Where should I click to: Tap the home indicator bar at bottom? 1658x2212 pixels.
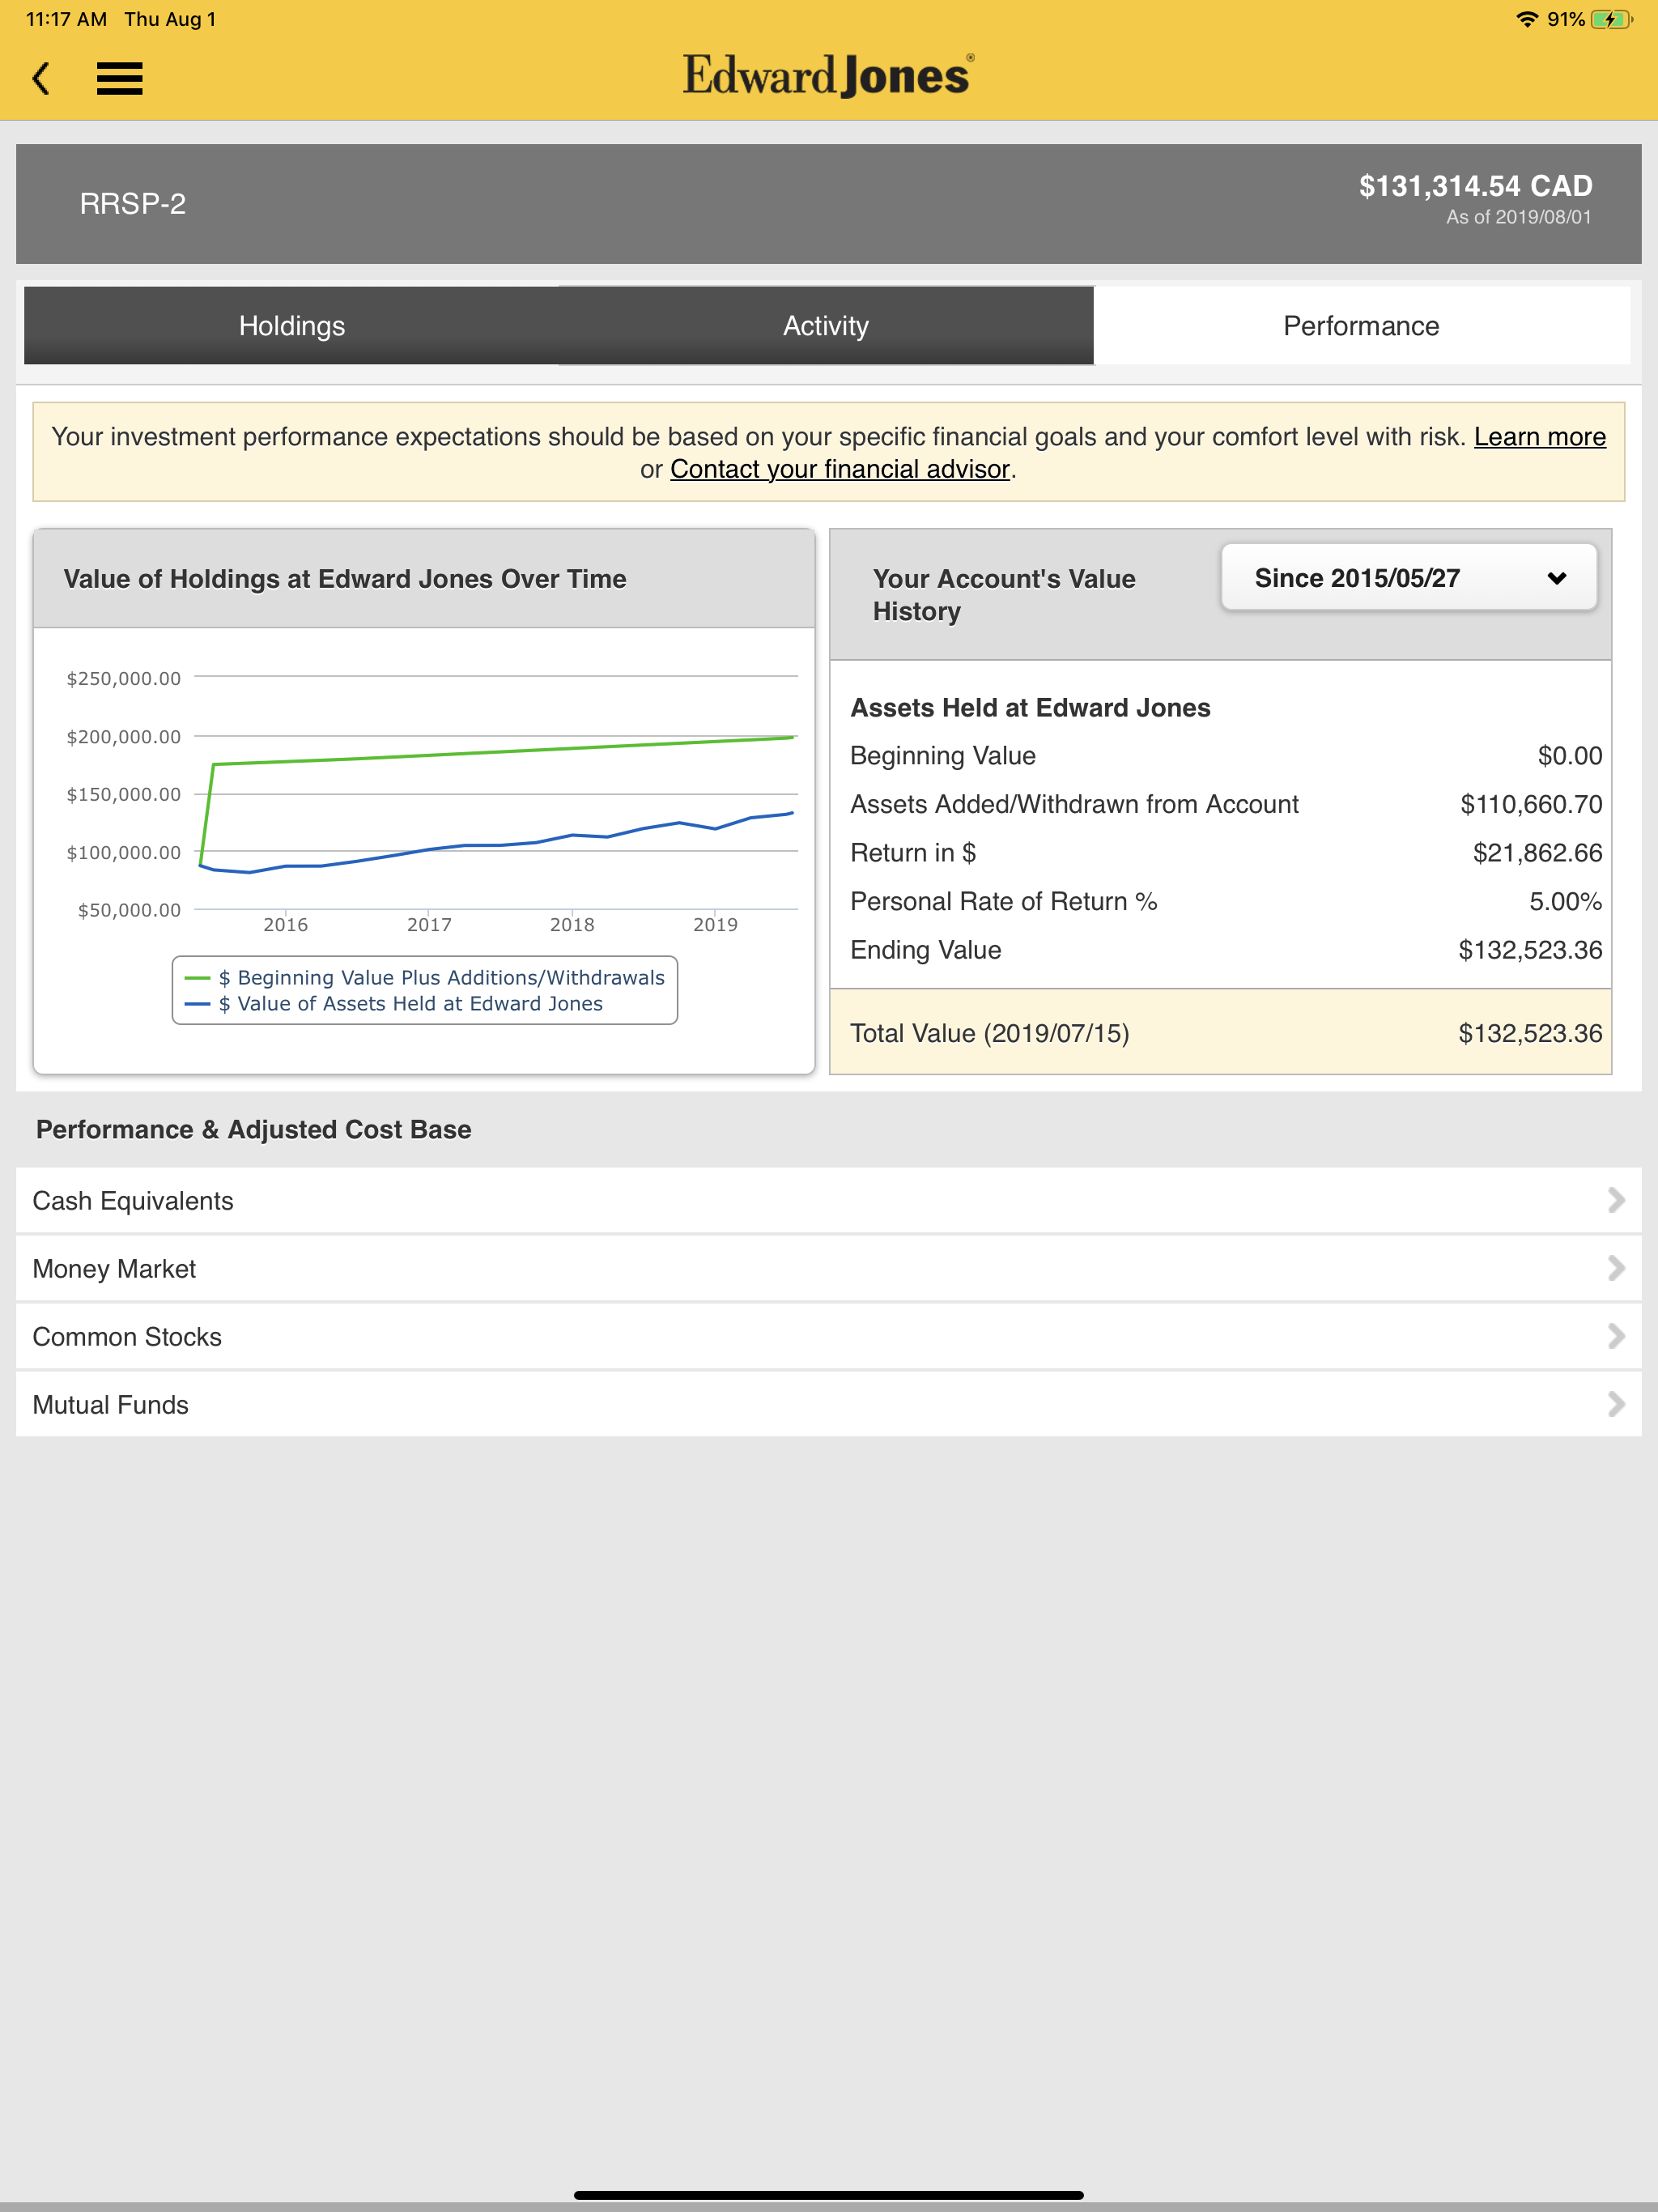[828, 2195]
